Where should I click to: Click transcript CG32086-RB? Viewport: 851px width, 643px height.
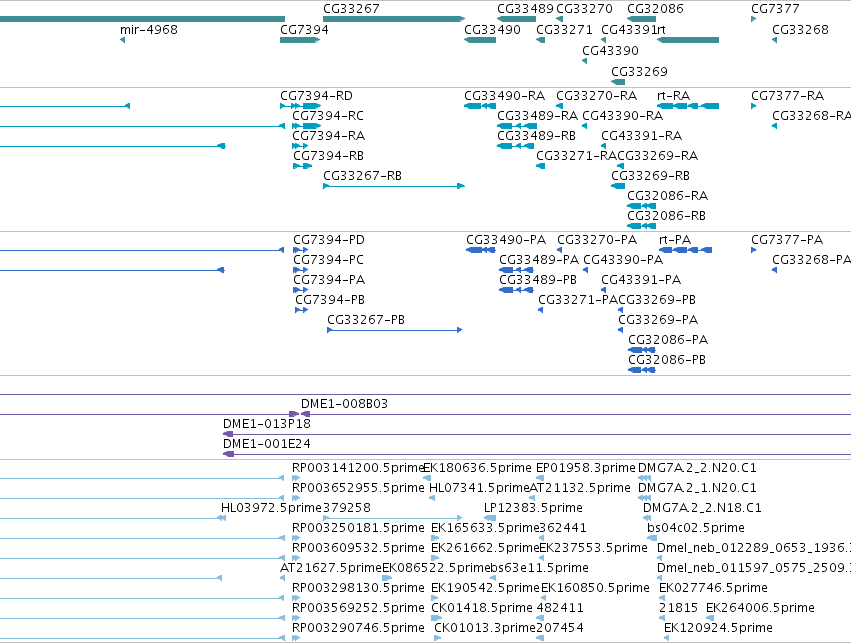point(666,216)
